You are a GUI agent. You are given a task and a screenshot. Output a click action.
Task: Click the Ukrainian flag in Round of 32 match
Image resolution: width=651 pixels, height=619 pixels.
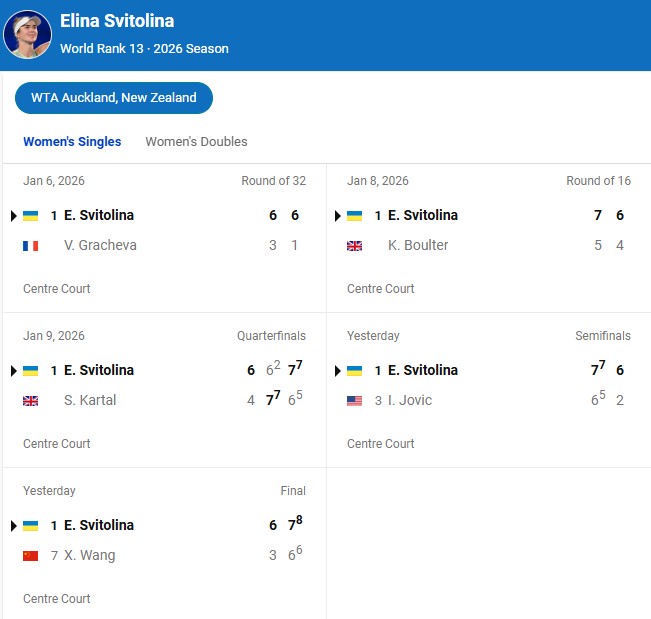(x=30, y=216)
